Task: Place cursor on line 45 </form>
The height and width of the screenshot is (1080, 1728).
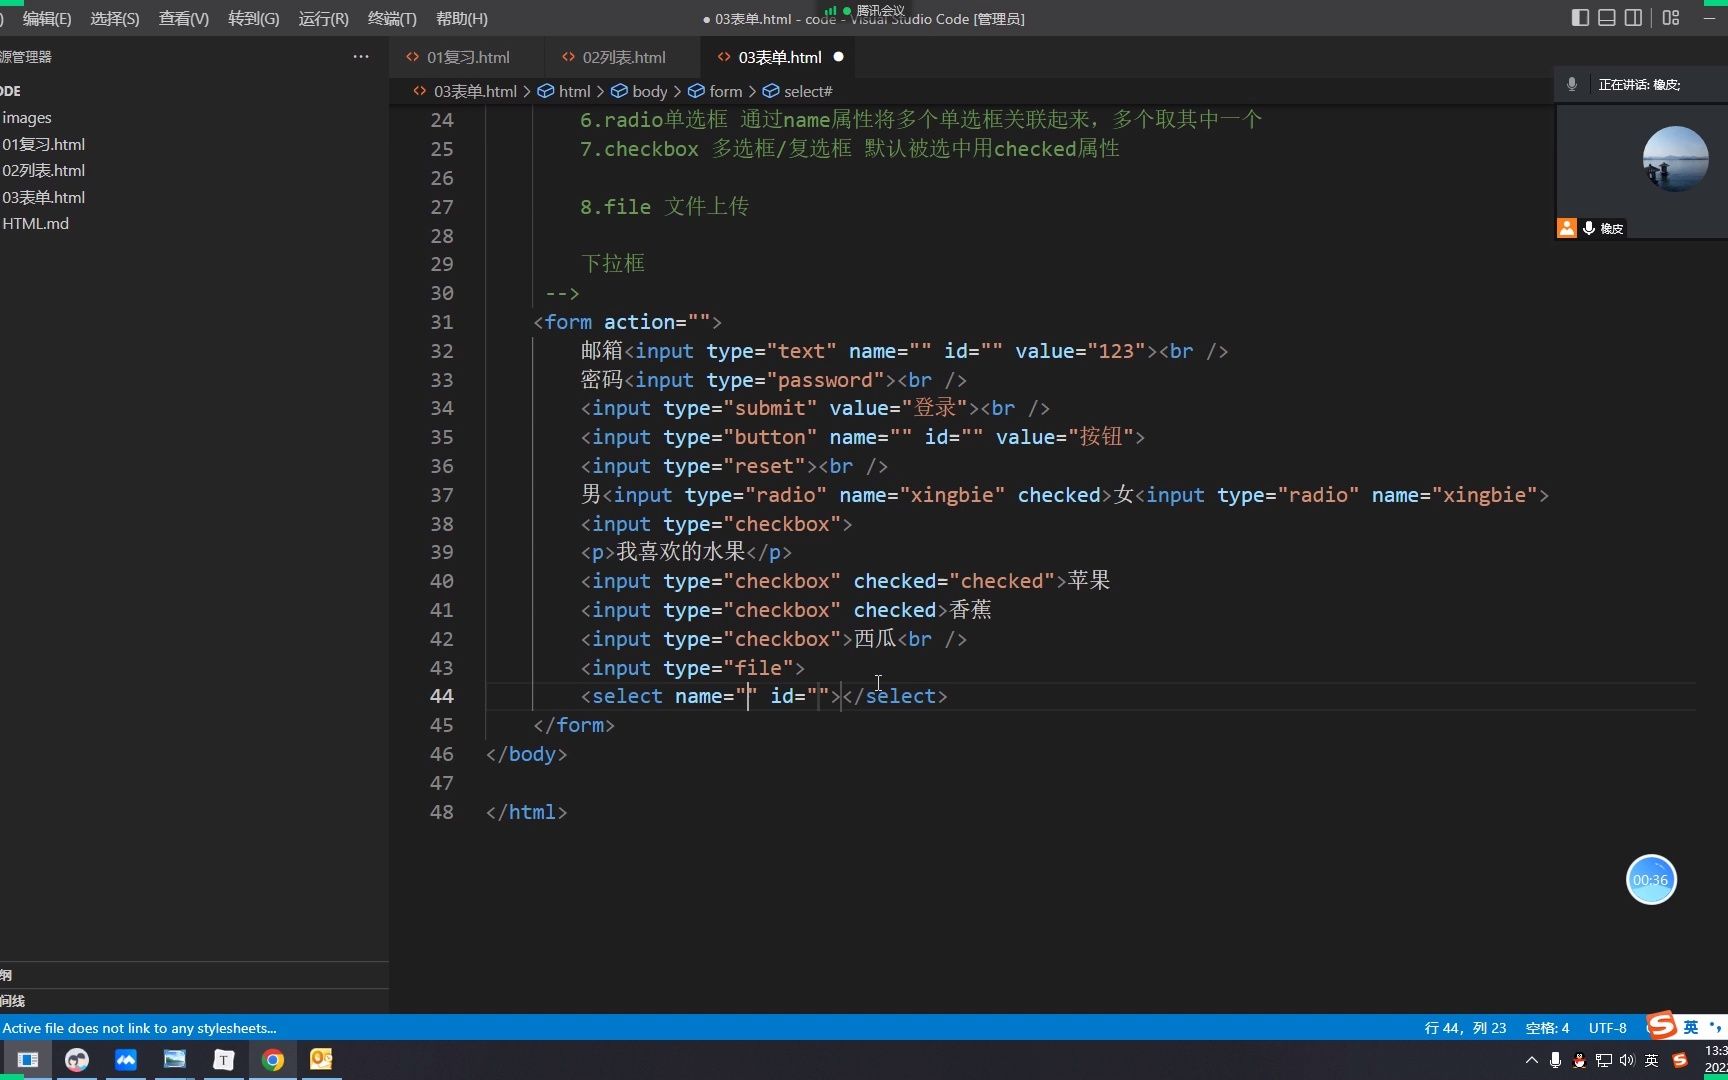Action: point(574,726)
